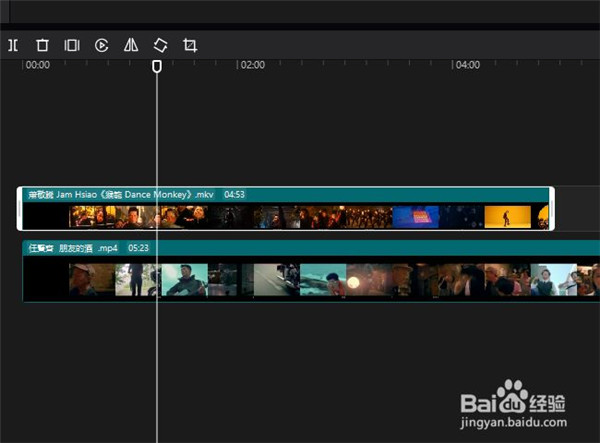This screenshot has width=600, height=443.
Task: Click the playhead handle on ruler
Action: (x=156, y=66)
